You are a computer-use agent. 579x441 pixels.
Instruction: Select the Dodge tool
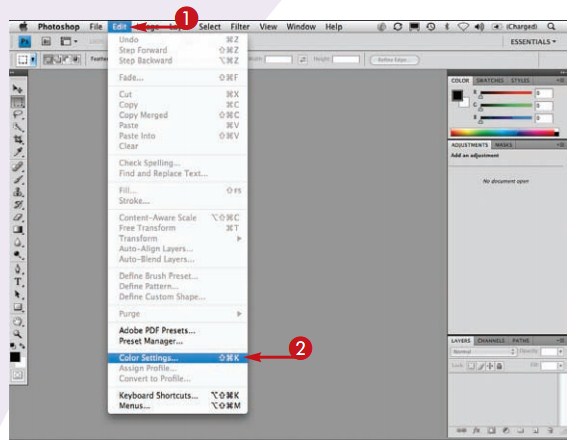point(18,255)
